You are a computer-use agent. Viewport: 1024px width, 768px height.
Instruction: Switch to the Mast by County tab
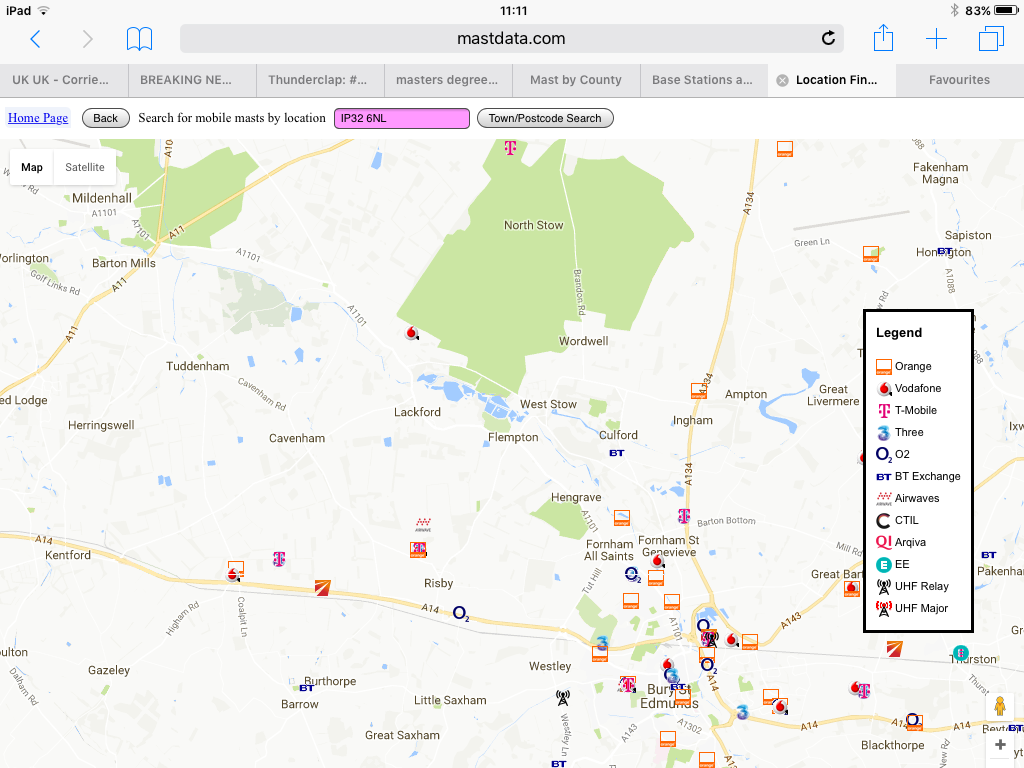tap(575, 80)
